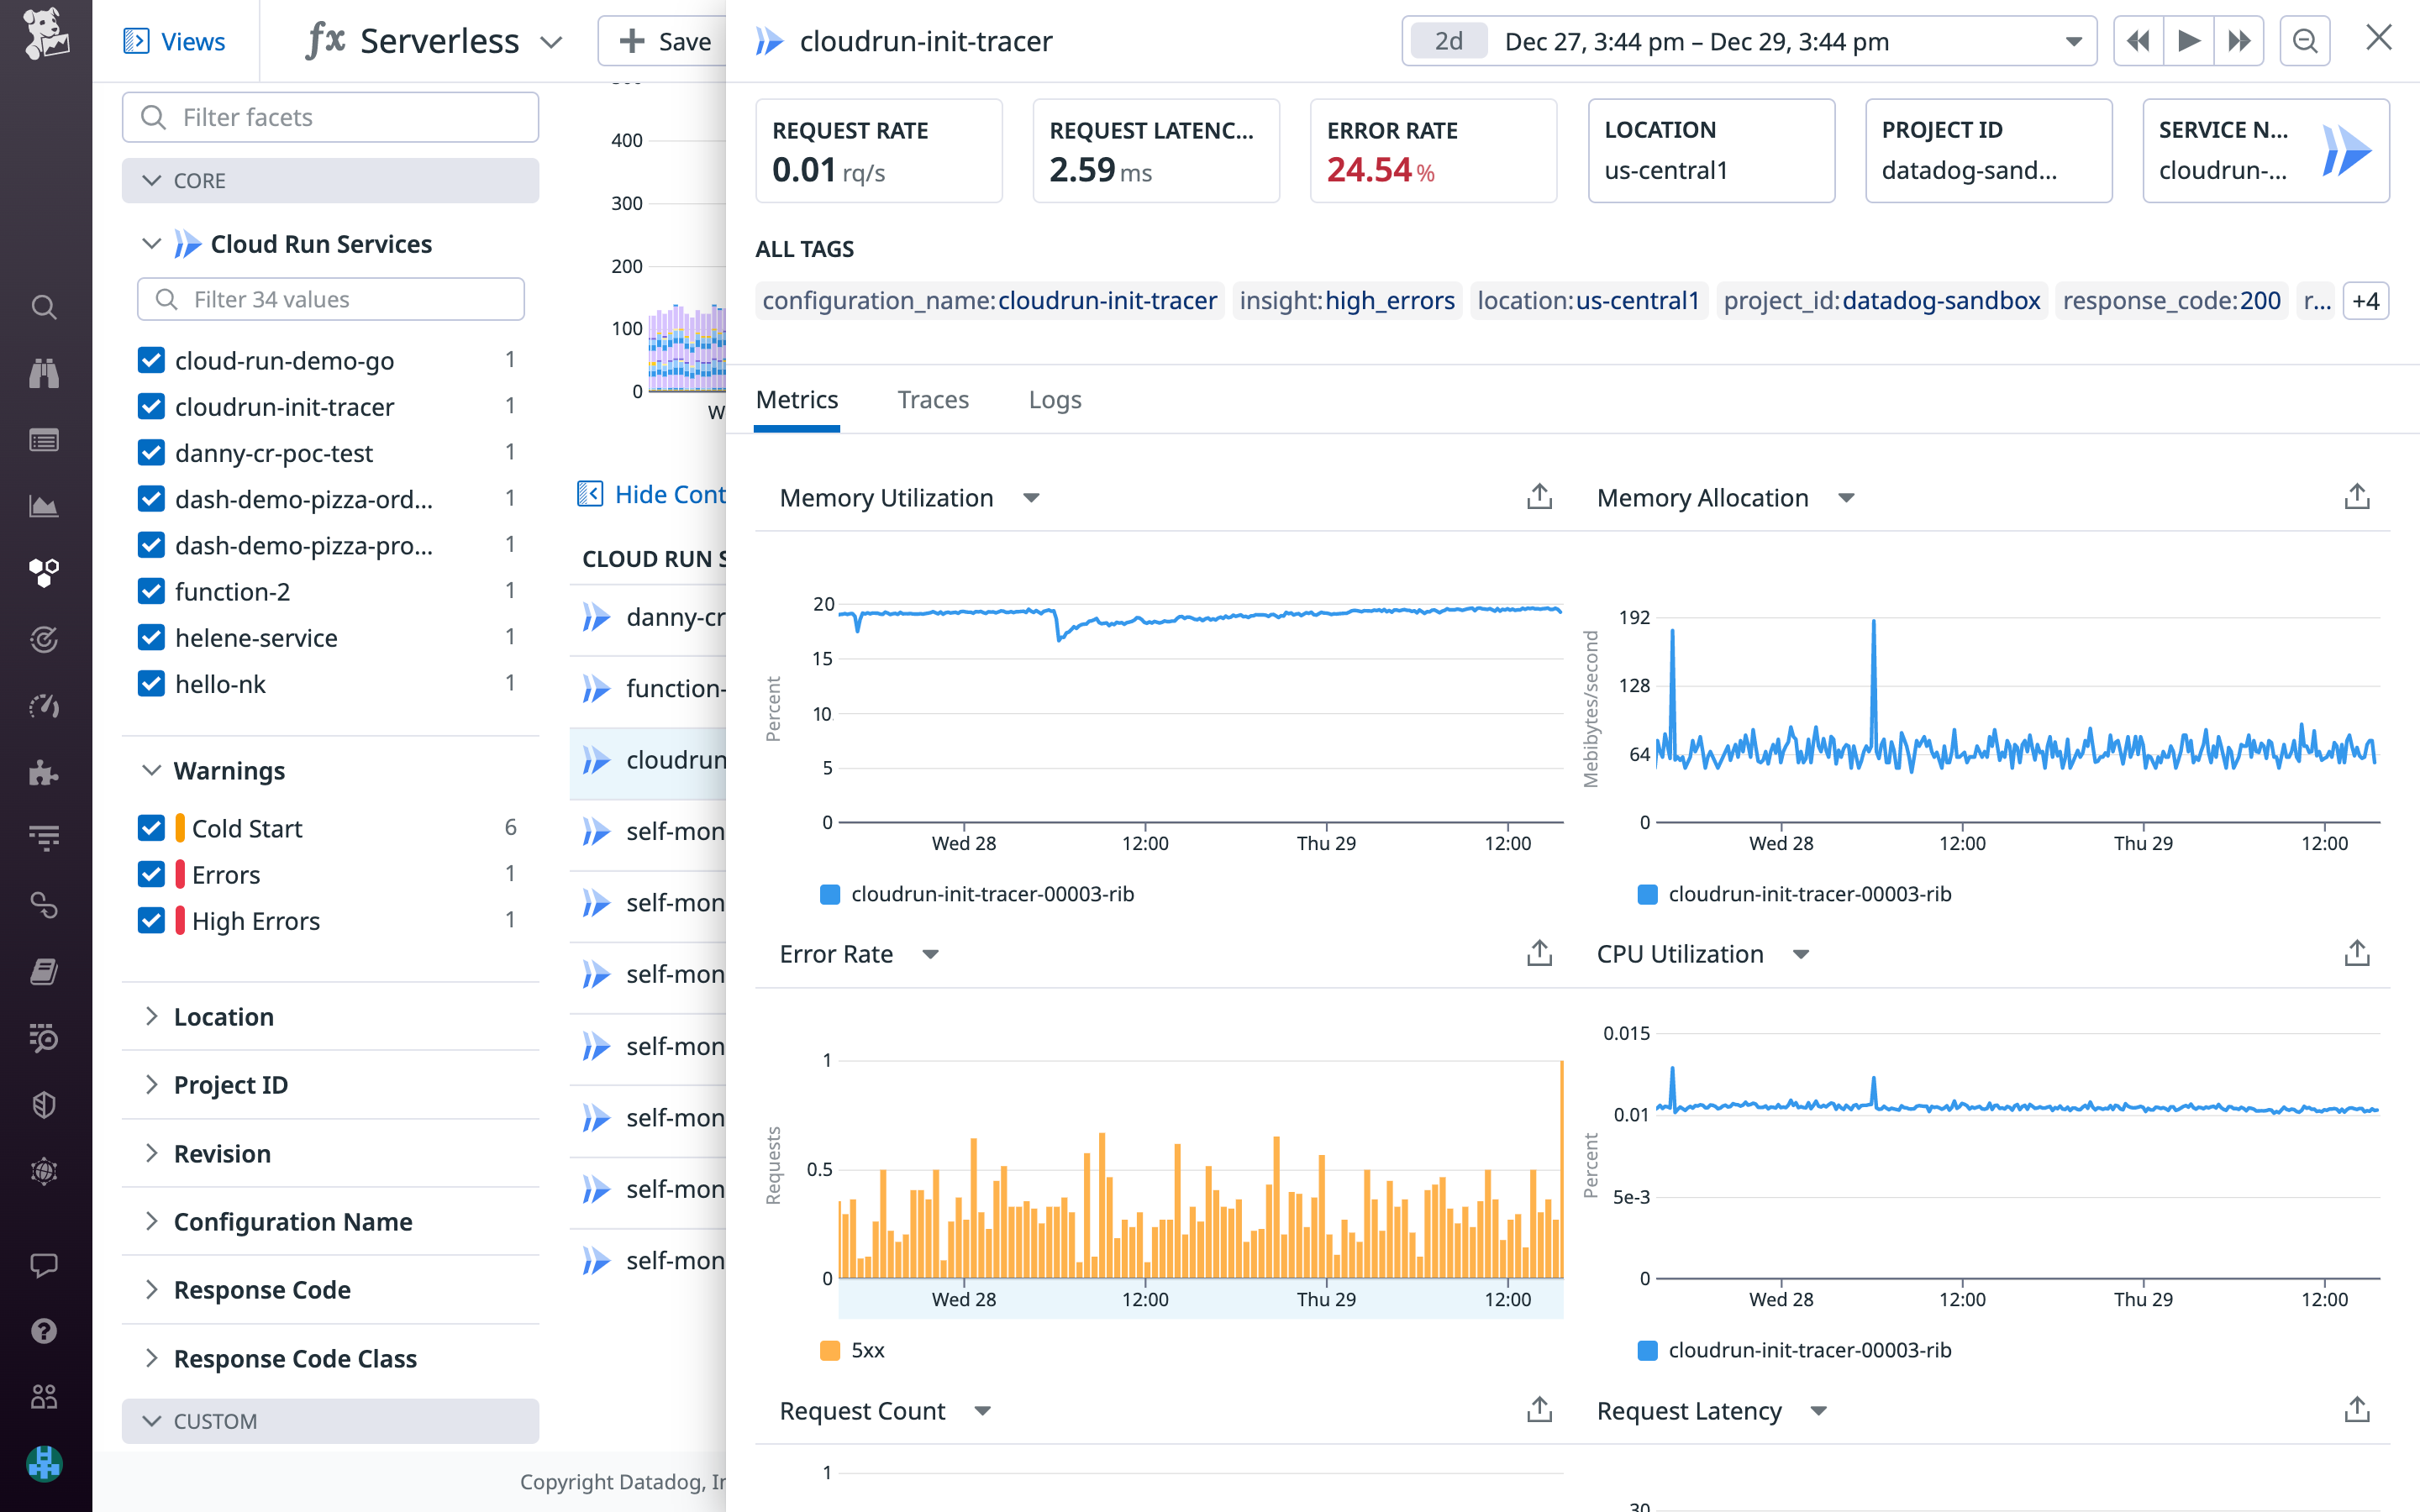The width and height of the screenshot is (2420, 1512).
Task: Click the Integrations puzzle-piece icon
Action: (x=44, y=771)
